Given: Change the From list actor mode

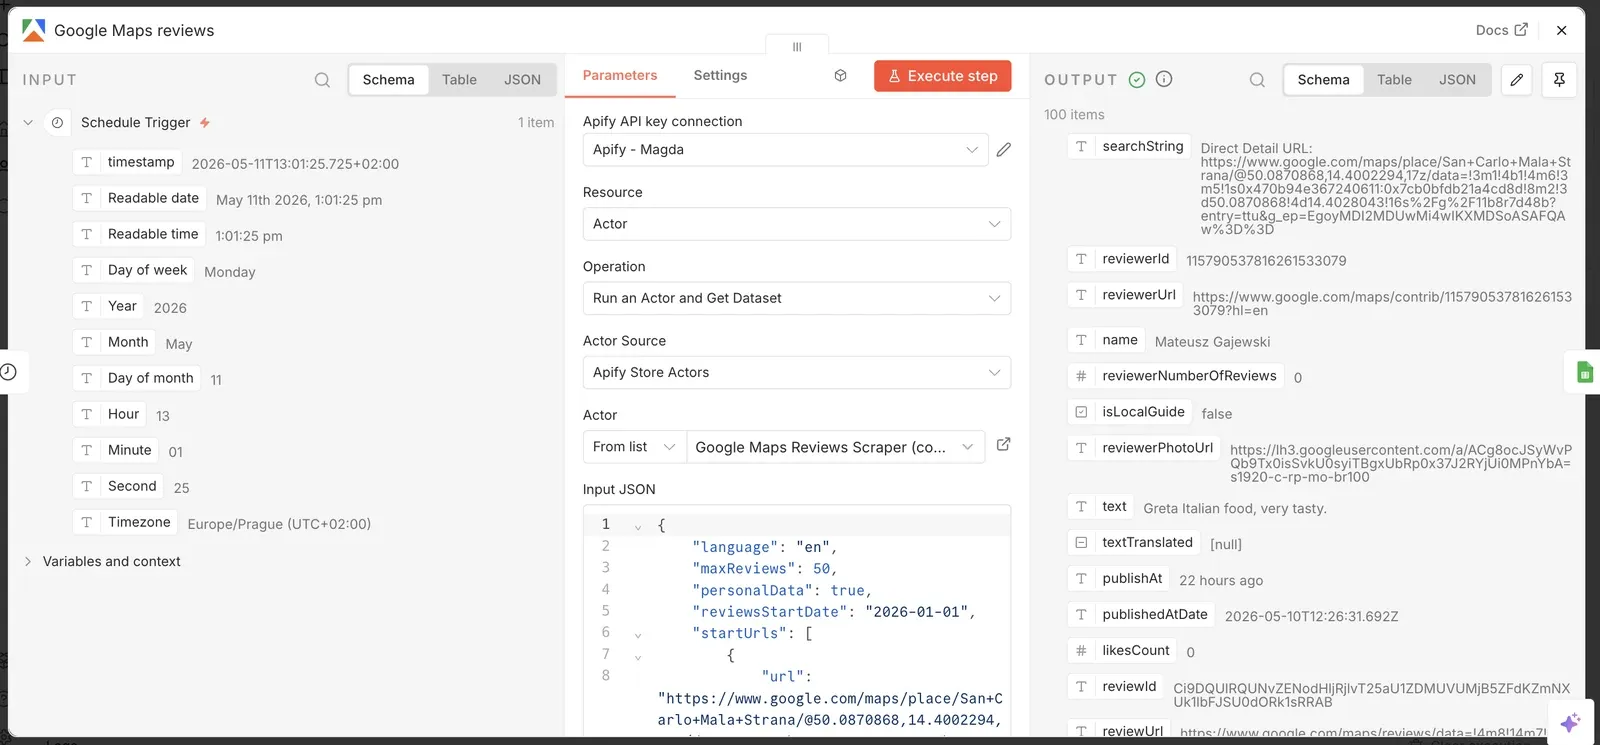Looking at the screenshot, I should point(634,447).
